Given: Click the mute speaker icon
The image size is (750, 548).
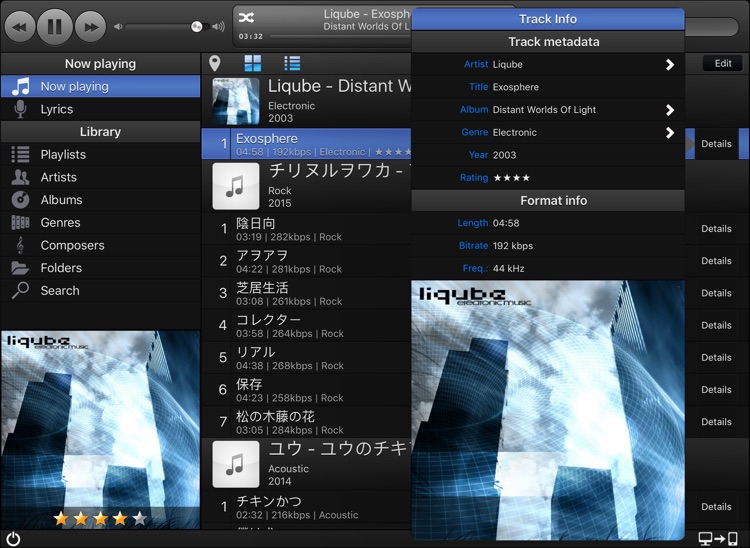Looking at the screenshot, I should pos(118,27).
